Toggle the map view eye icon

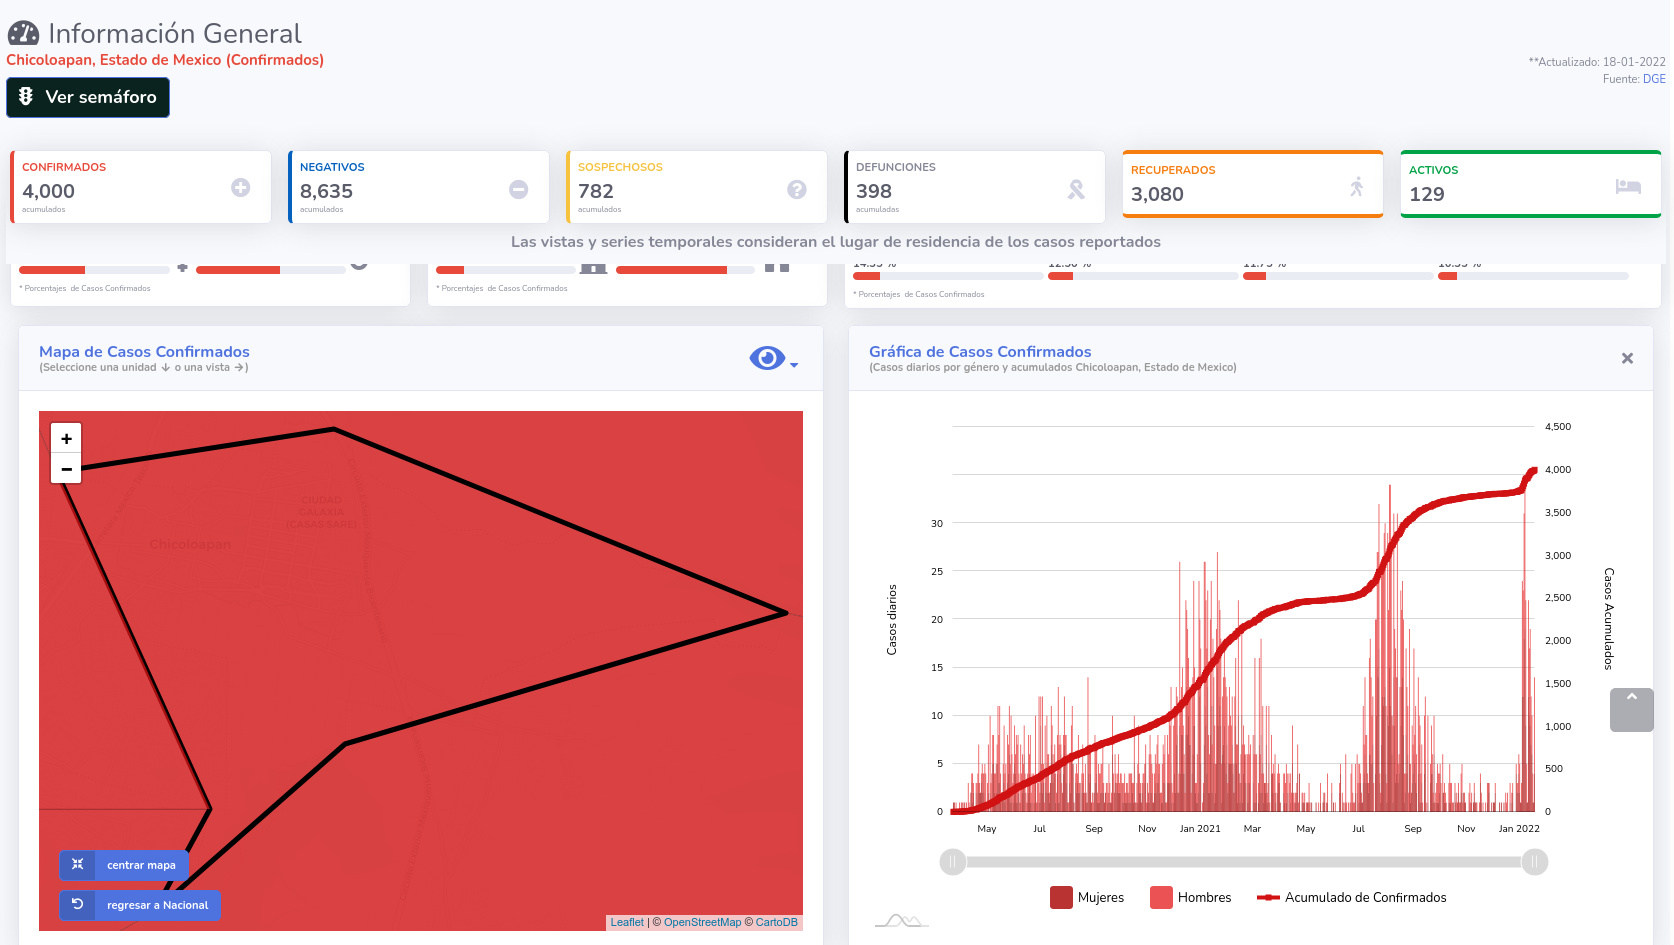767,358
